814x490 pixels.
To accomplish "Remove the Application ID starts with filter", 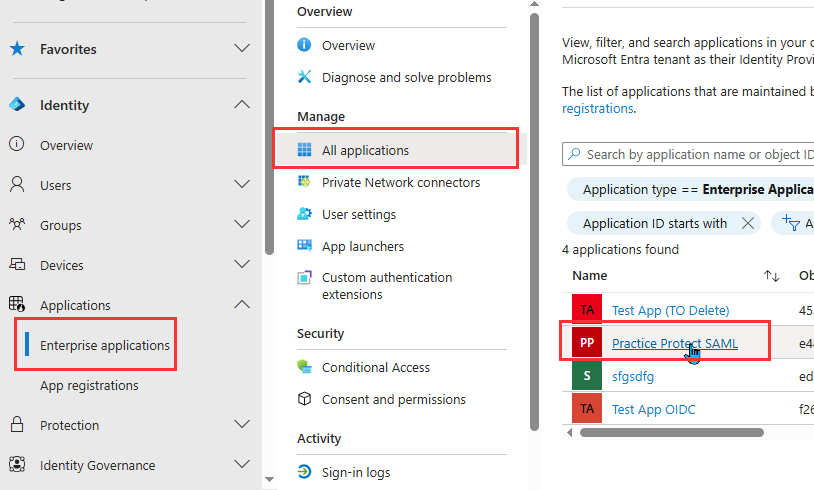I will coord(748,223).
